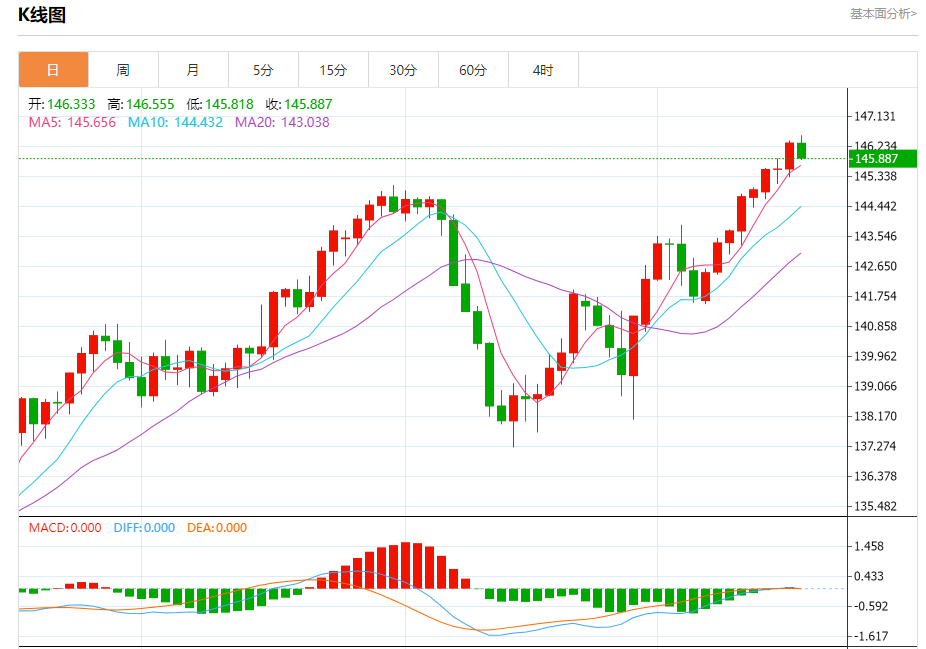Open the 60分 interval tab
The image size is (926, 649).
473,70
